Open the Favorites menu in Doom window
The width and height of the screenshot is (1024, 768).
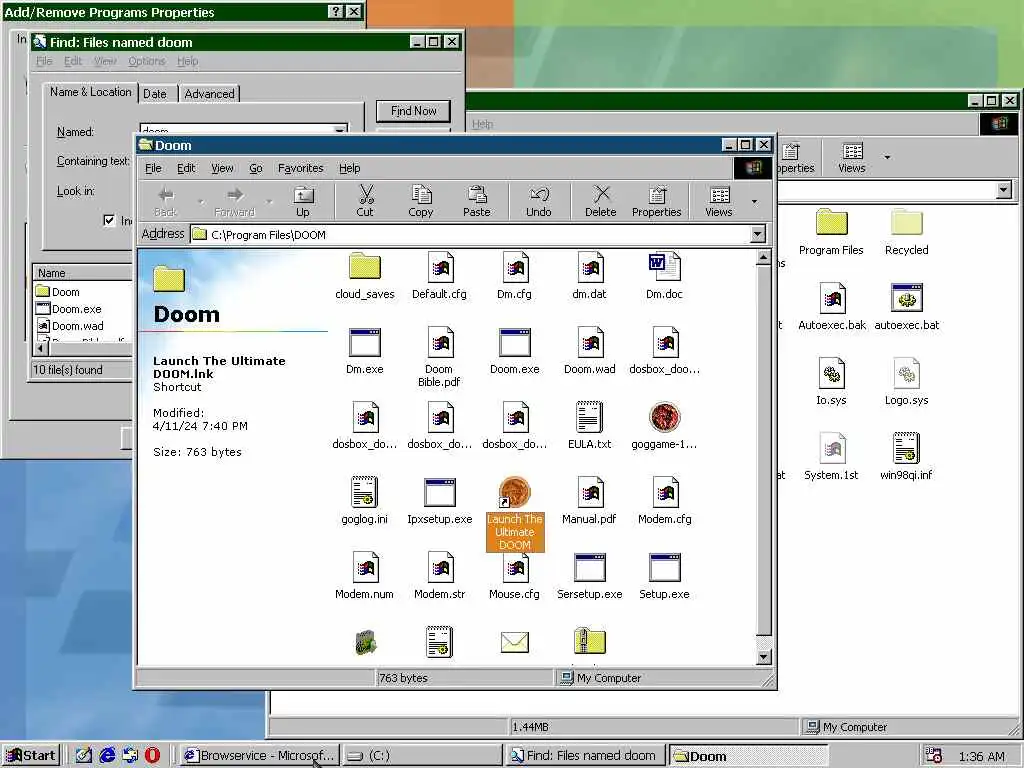300,168
